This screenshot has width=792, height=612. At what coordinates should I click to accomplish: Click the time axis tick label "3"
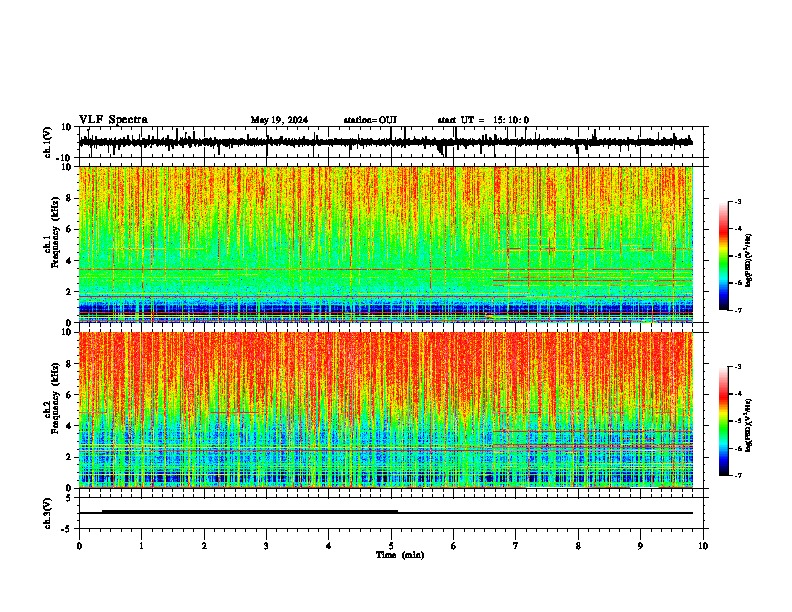[266, 546]
